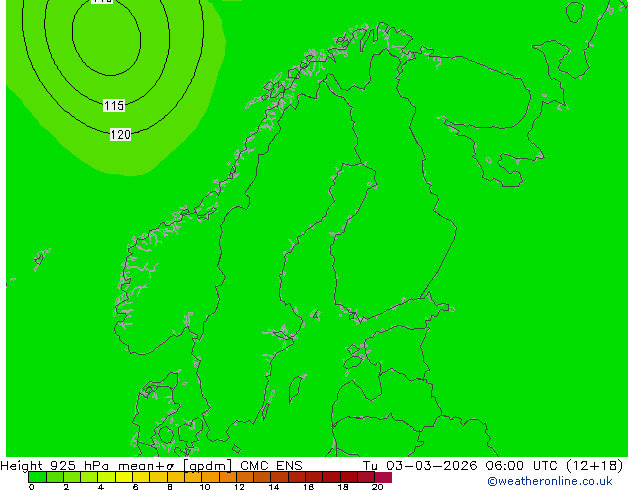
Task: Select the rust swatch starting at tick 14
Action: [279, 477]
